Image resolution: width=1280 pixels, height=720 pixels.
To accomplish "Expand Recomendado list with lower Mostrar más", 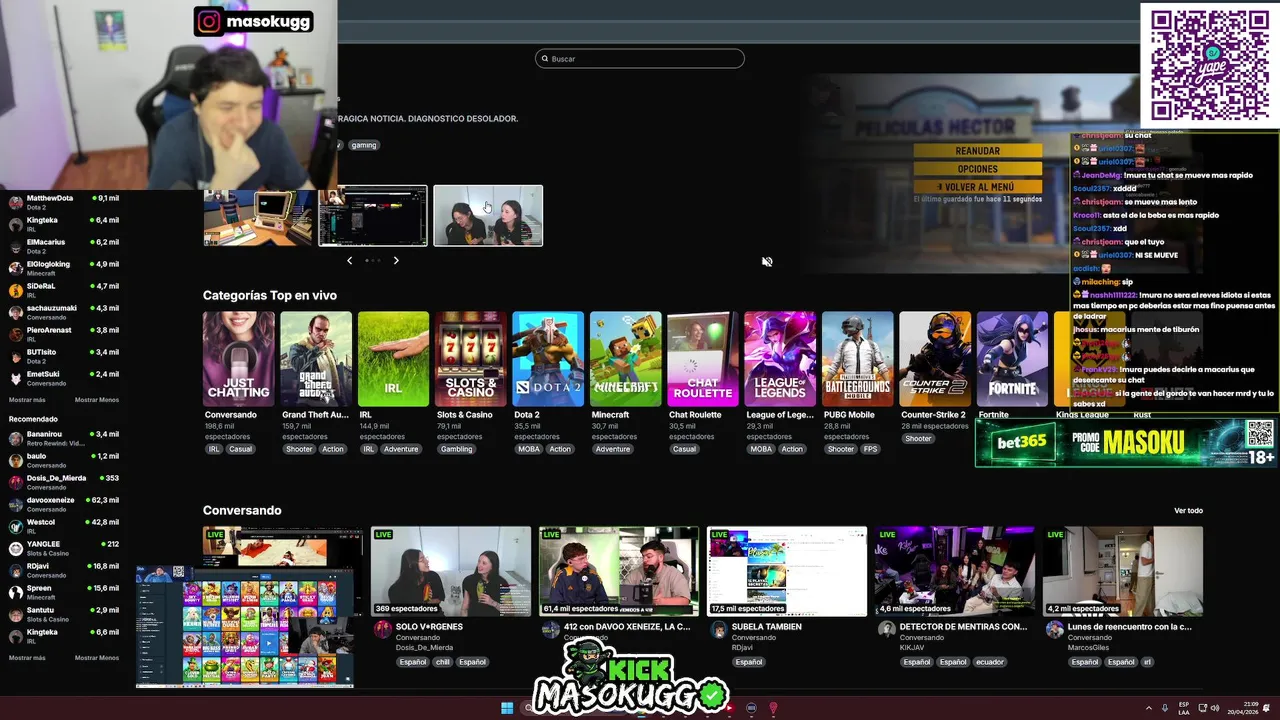I will 27,658.
